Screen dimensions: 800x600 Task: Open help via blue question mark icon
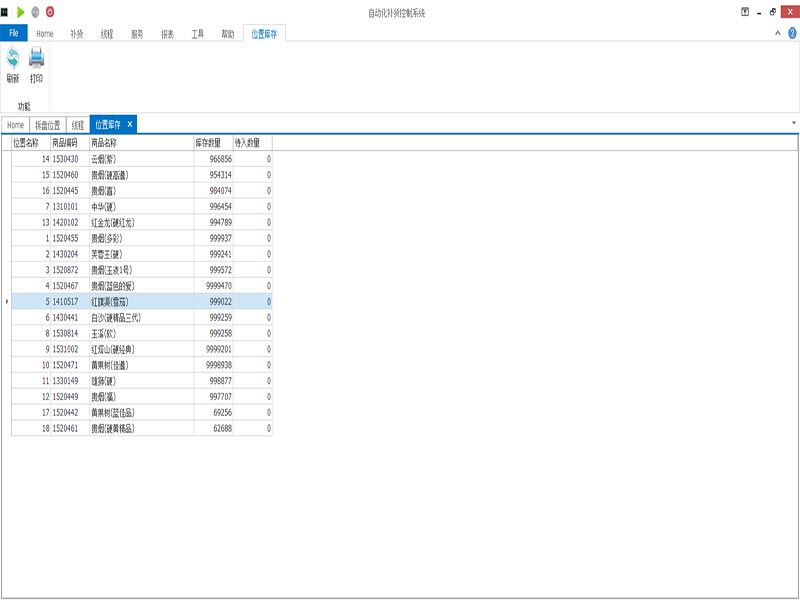pos(792,33)
